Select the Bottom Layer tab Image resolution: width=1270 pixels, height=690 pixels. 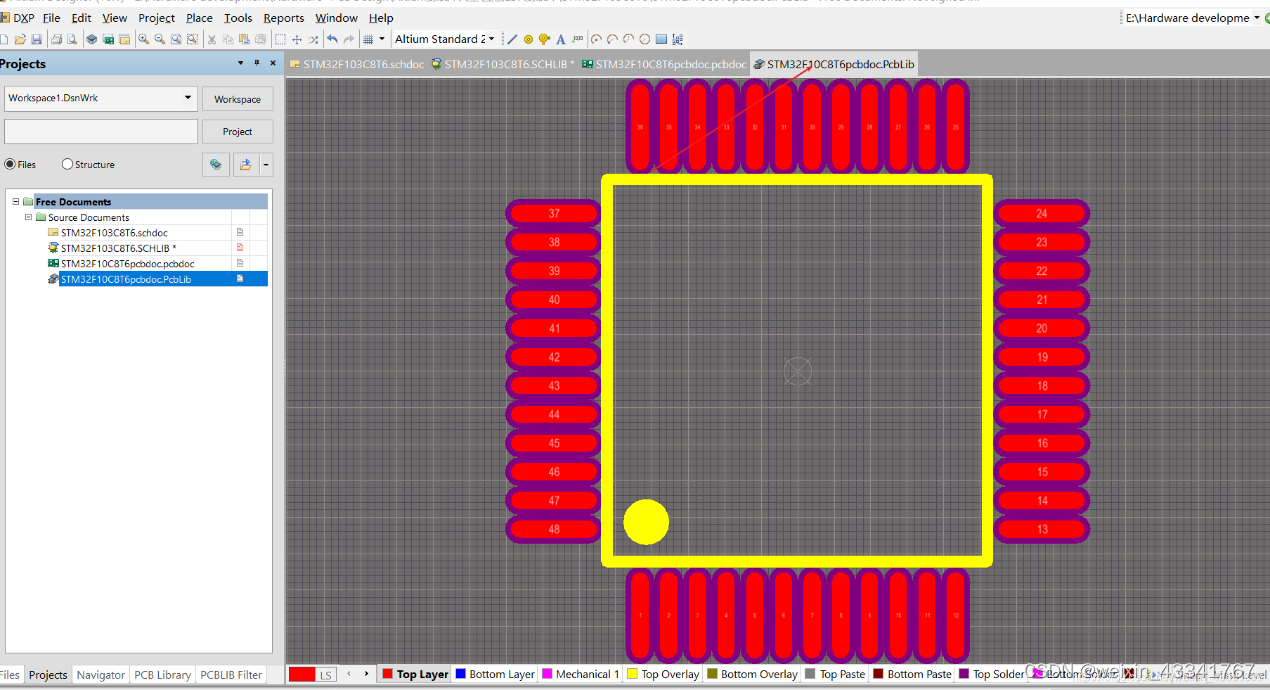coord(495,675)
